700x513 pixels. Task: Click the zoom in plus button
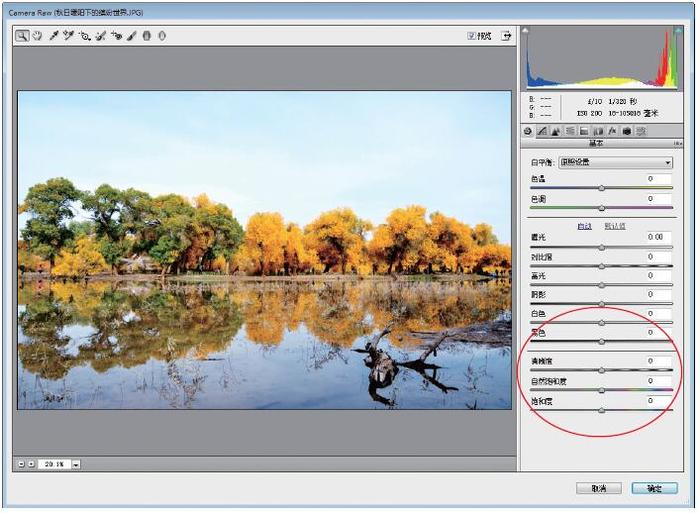click(x=31, y=464)
